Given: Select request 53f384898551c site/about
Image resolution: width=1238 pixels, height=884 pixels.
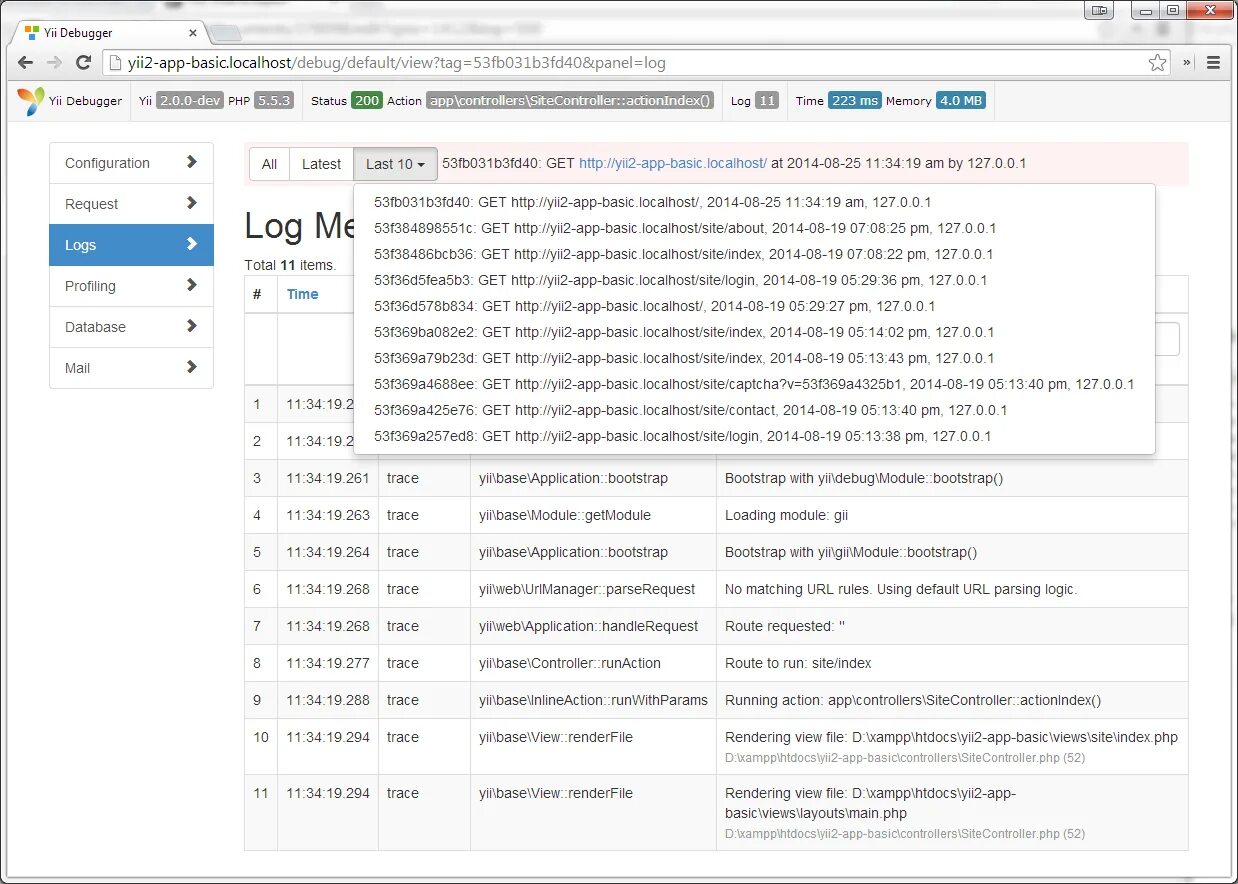Looking at the screenshot, I should pos(754,228).
